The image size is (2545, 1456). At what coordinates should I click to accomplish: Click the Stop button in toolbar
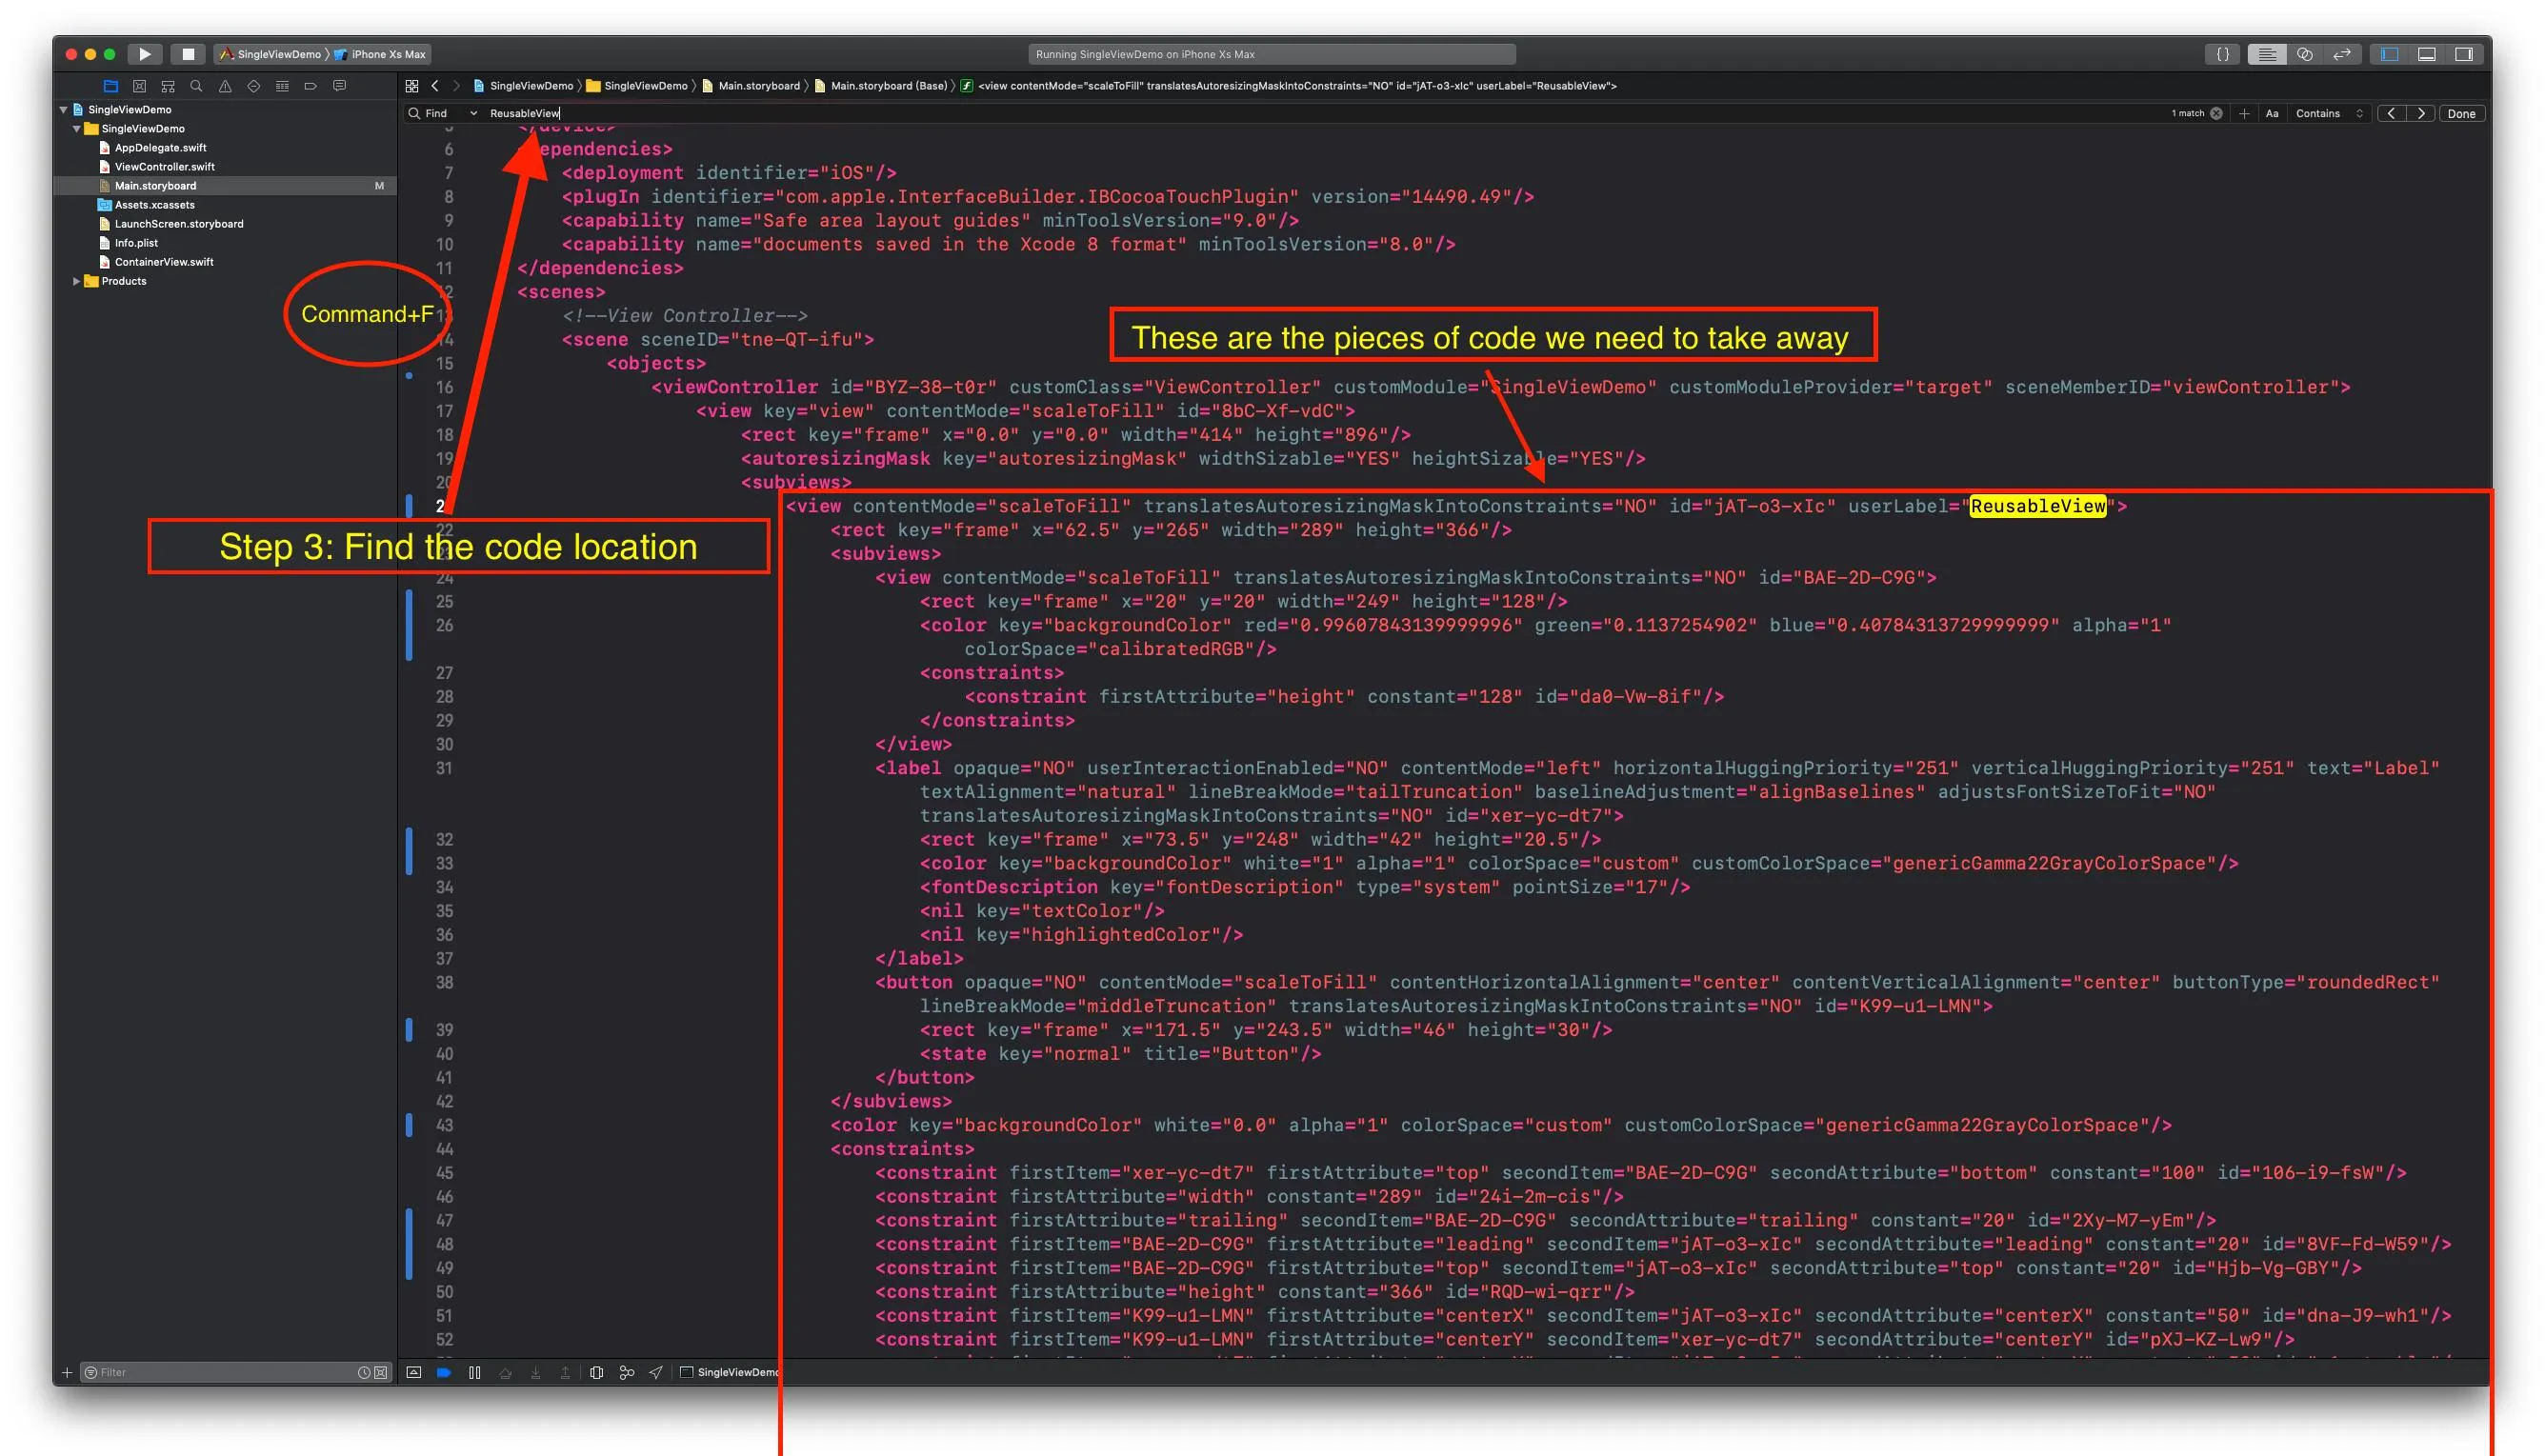187,54
